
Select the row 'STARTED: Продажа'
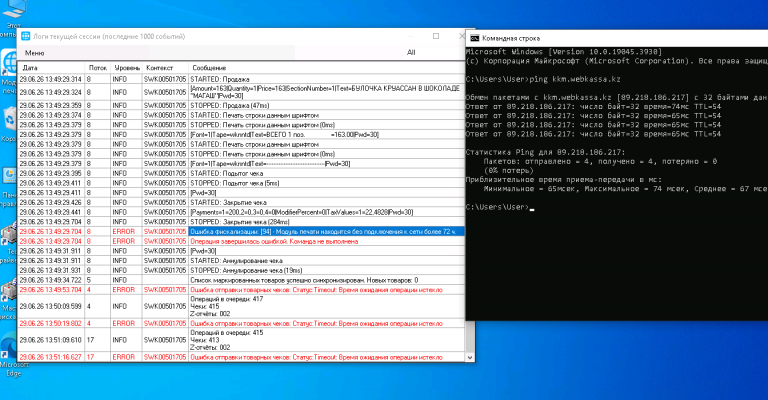click(241, 79)
